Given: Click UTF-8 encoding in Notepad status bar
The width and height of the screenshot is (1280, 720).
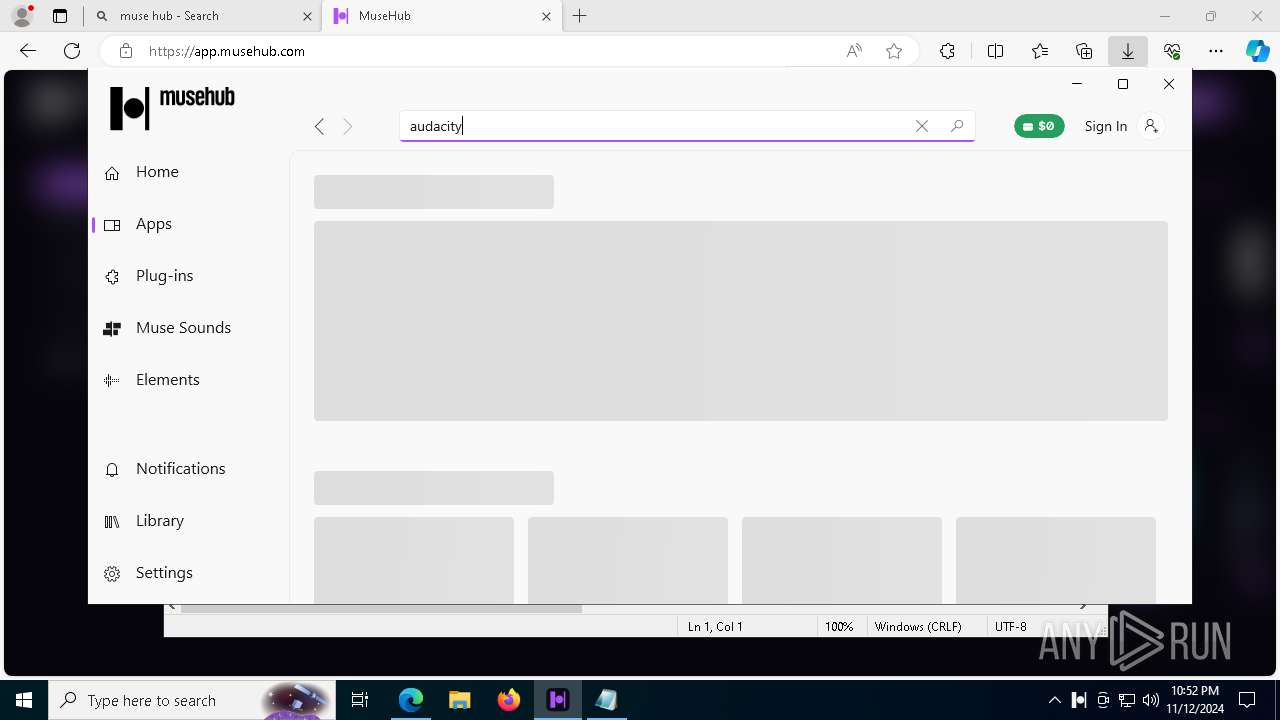Looking at the screenshot, I should pyautogui.click(x=1011, y=627).
